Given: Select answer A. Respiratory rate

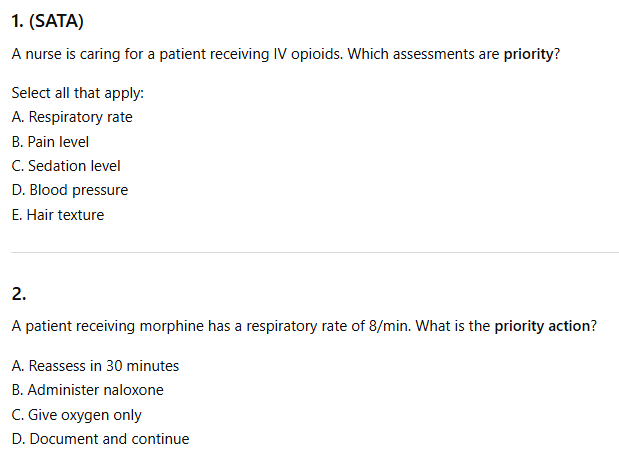Looking at the screenshot, I should pyautogui.click(x=72, y=117).
